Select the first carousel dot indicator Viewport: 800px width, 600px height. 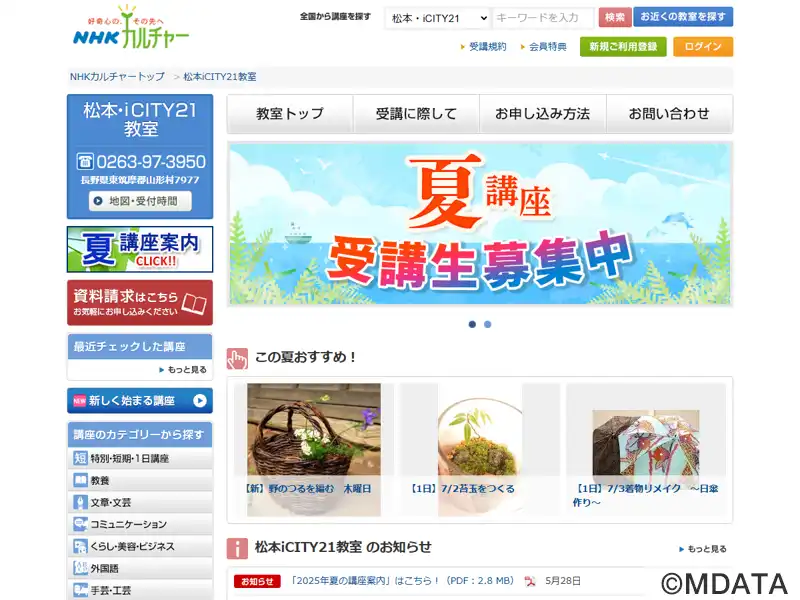[472, 324]
